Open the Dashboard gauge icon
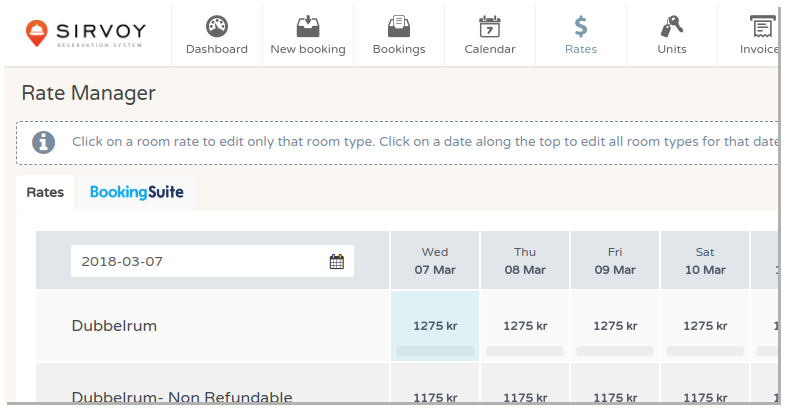Image resolution: width=790 pixels, height=417 pixels. point(217,26)
